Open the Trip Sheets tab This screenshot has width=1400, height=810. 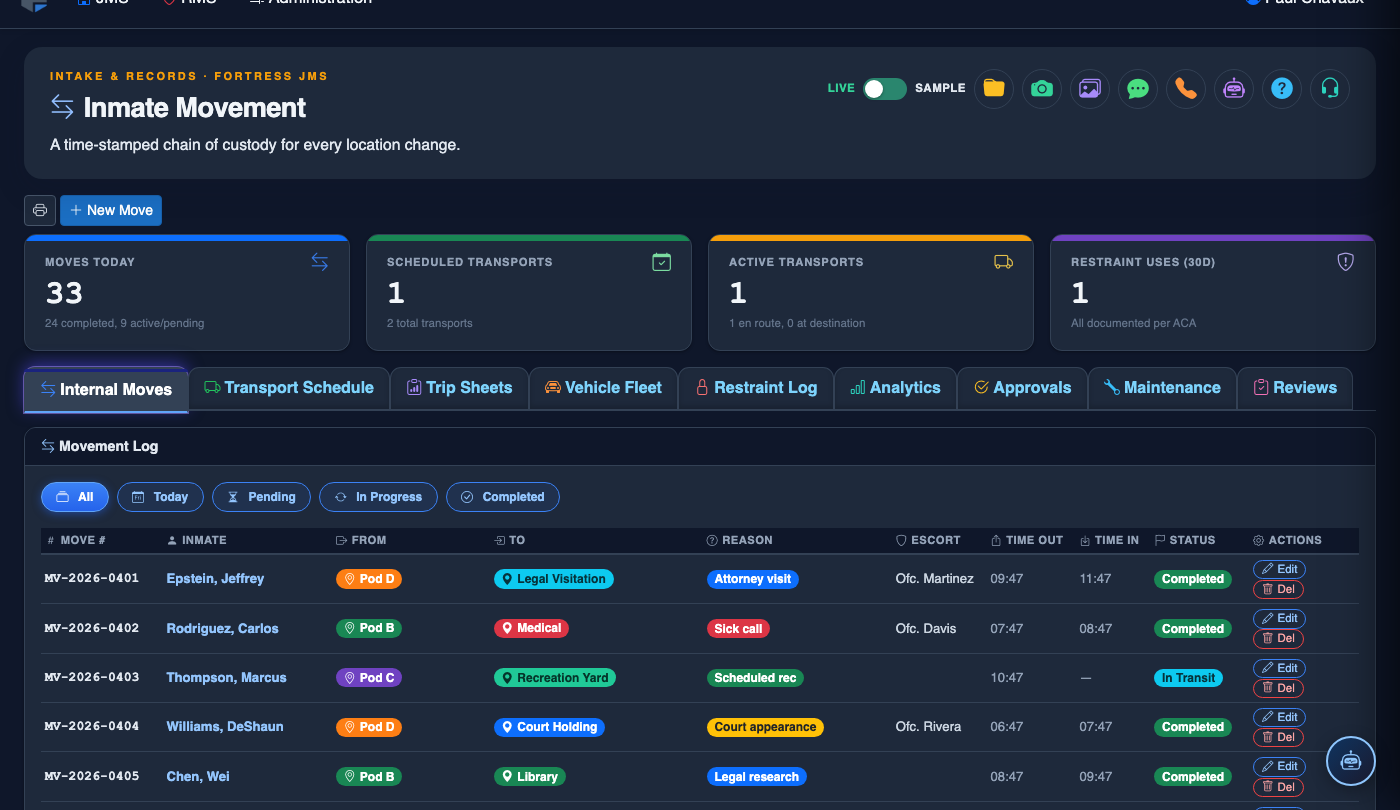(x=459, y=388)
